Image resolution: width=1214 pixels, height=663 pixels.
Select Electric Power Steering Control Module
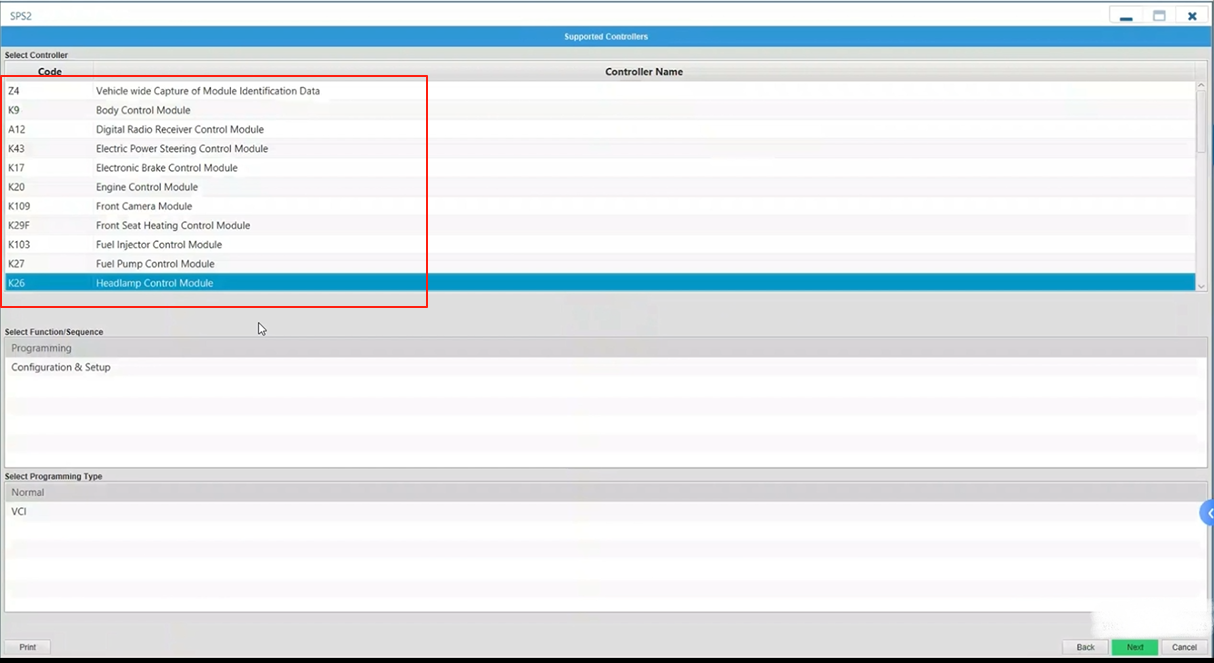(x=182, y=149)
